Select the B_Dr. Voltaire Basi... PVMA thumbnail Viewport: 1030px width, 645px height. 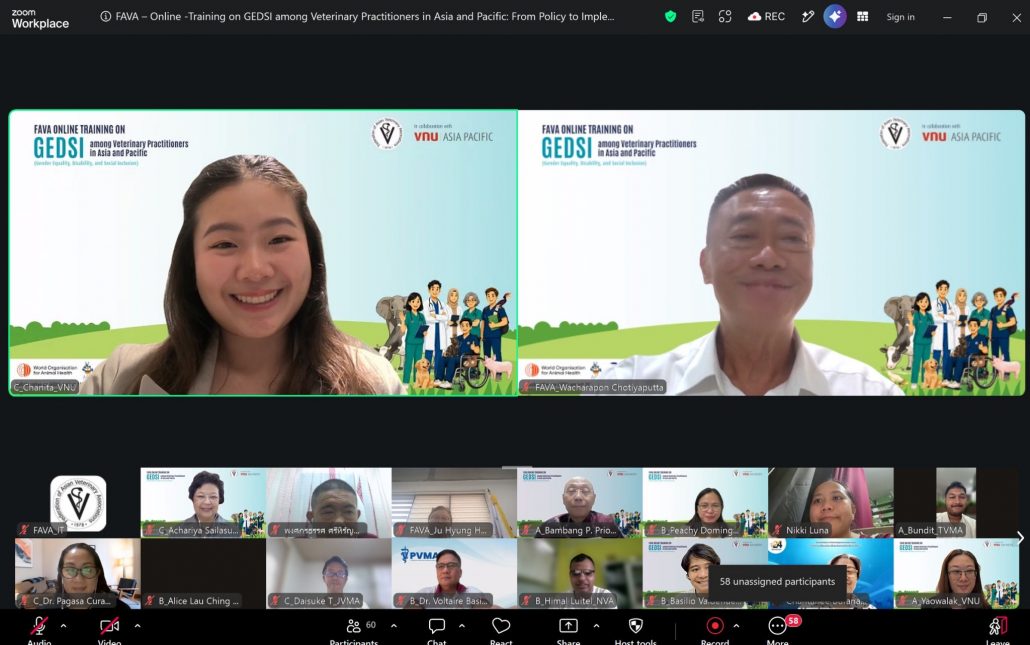pos(455,573)
